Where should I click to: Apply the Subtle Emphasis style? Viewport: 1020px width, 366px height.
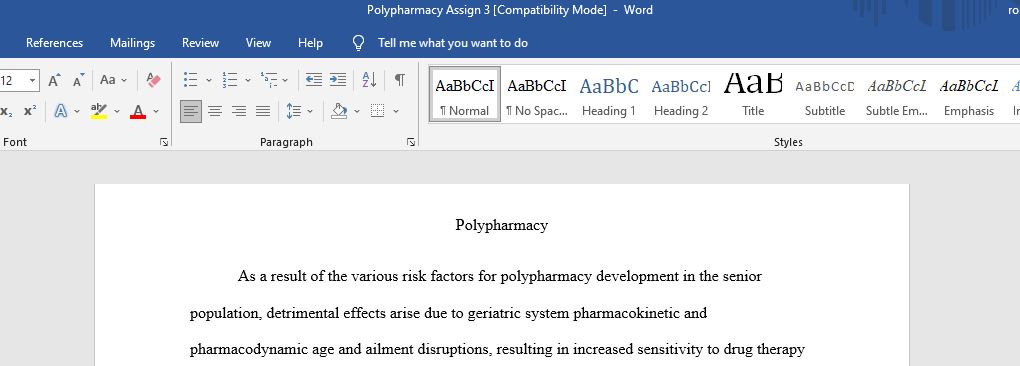point(897,94)
